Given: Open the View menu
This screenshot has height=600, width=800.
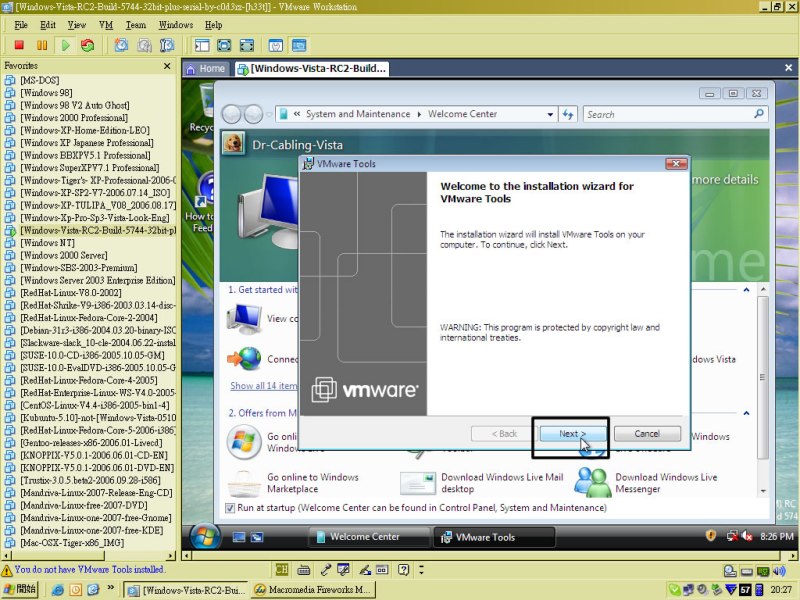Looking at the screenshot, I should [77, 25].
